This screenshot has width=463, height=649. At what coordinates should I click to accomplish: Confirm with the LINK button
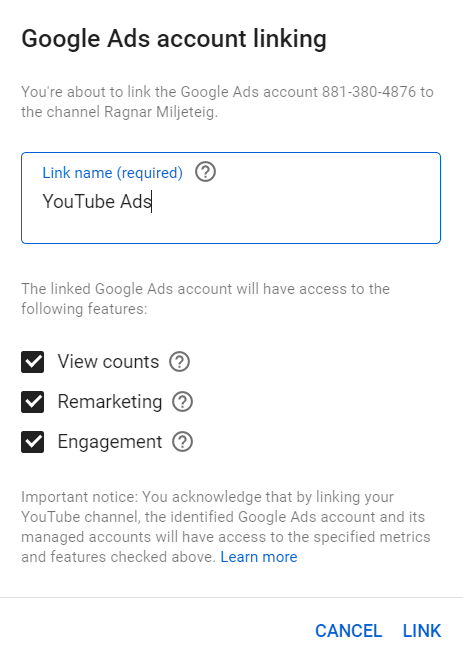(x=422, y=631)
